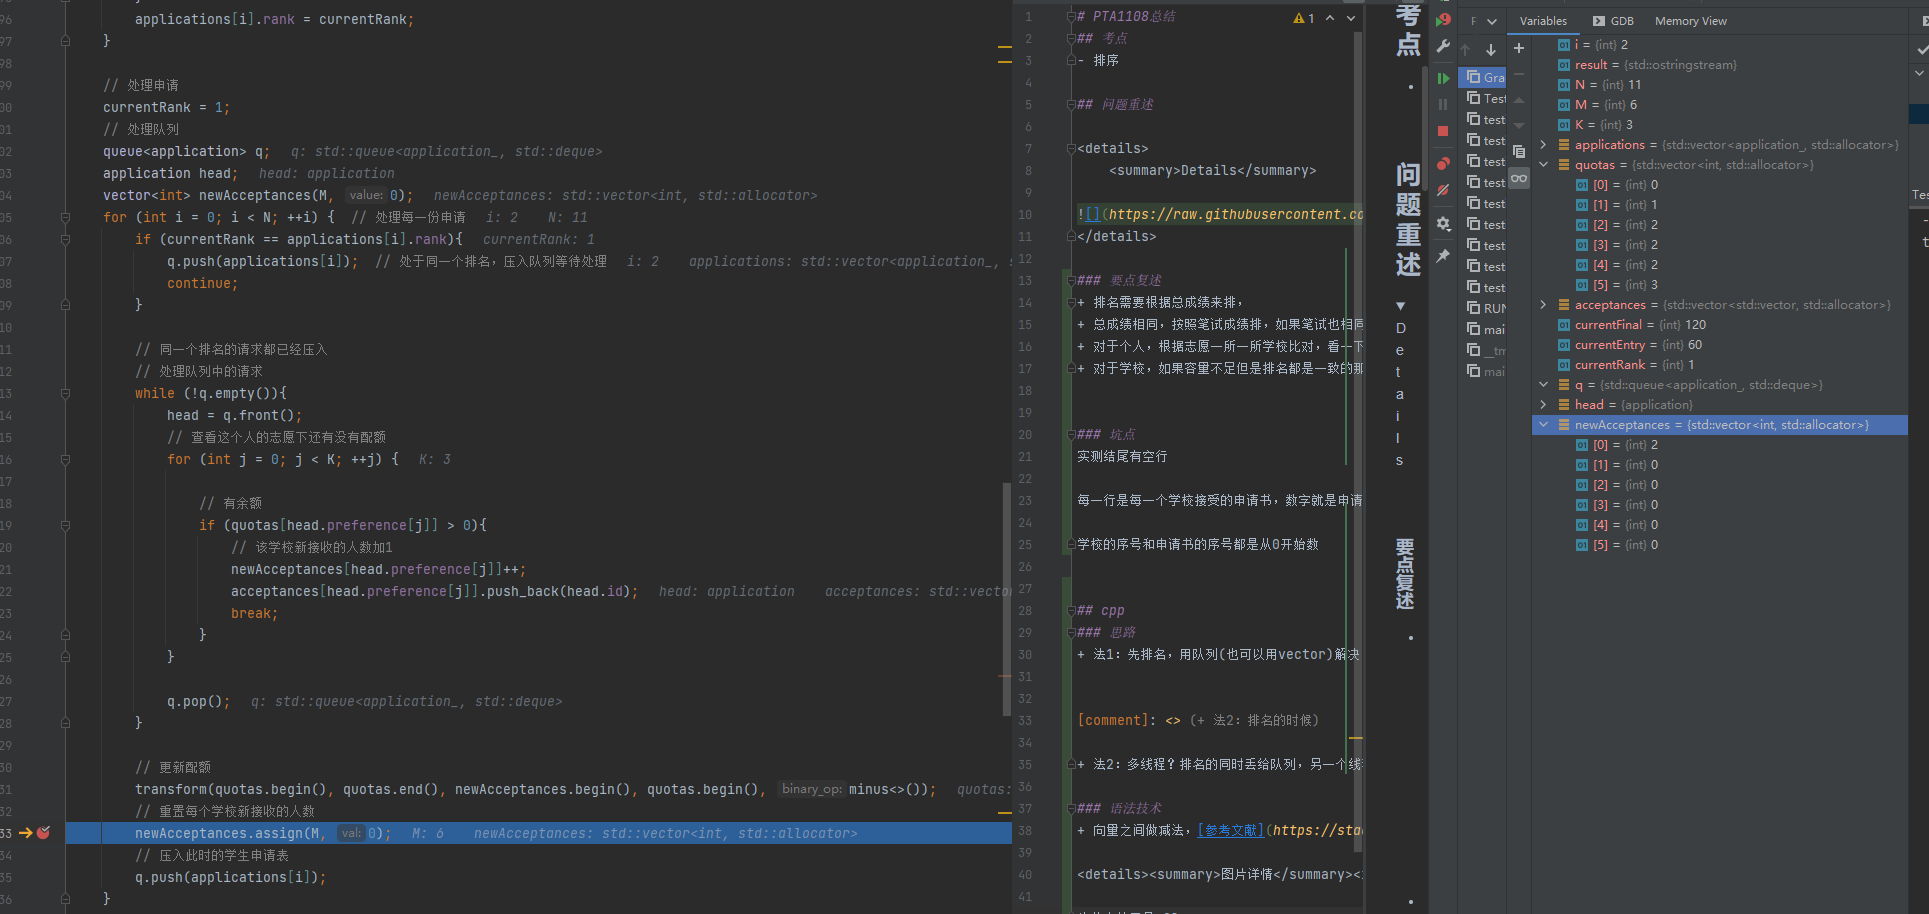Open the raw.githubusercontent image link
The width and height of the screenshot is (1929, 914).
[1236, 214]
